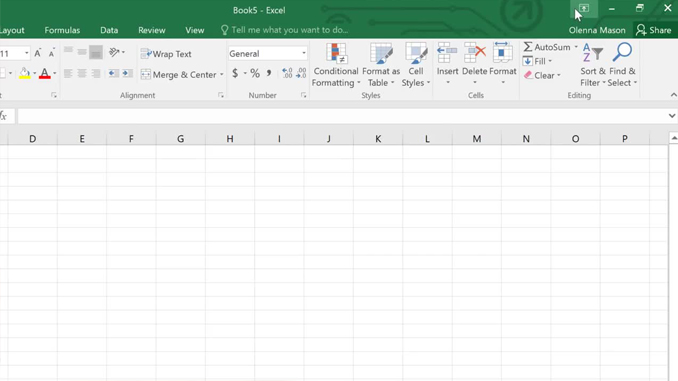Image resolution: width=678 pixels, height=381 pixels.
Task: Middle align cell contents
Action: tap(82, 52)
